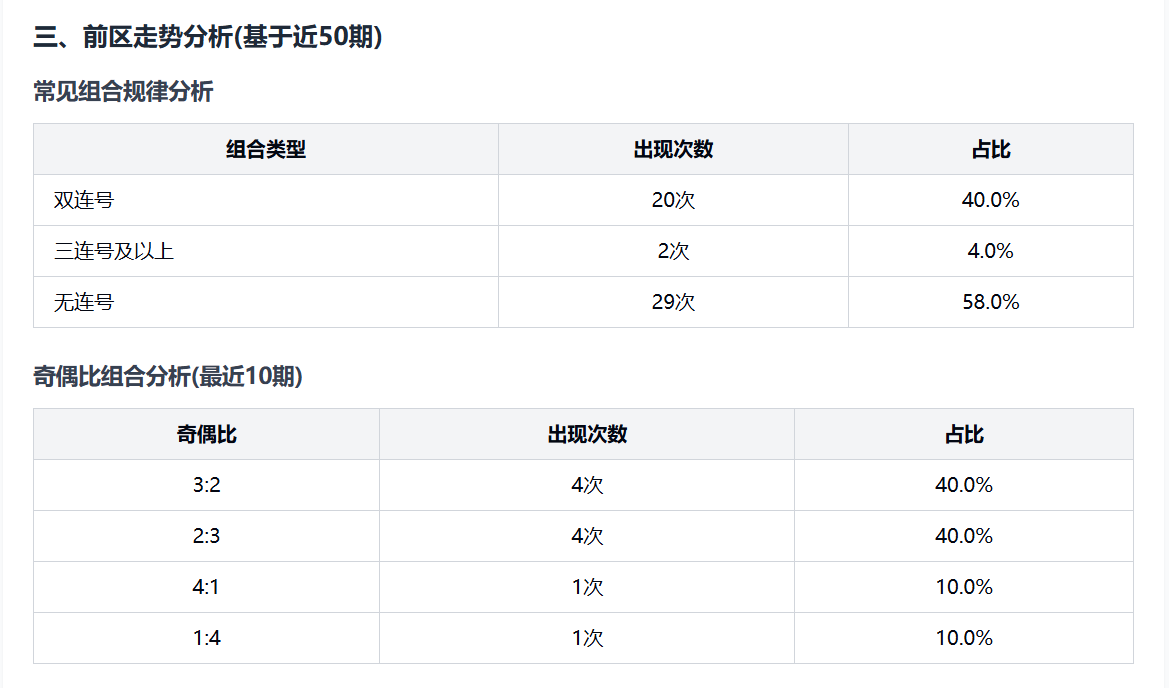
Task: Select the 4:1 ratio cell
Action: coord(206,588)
